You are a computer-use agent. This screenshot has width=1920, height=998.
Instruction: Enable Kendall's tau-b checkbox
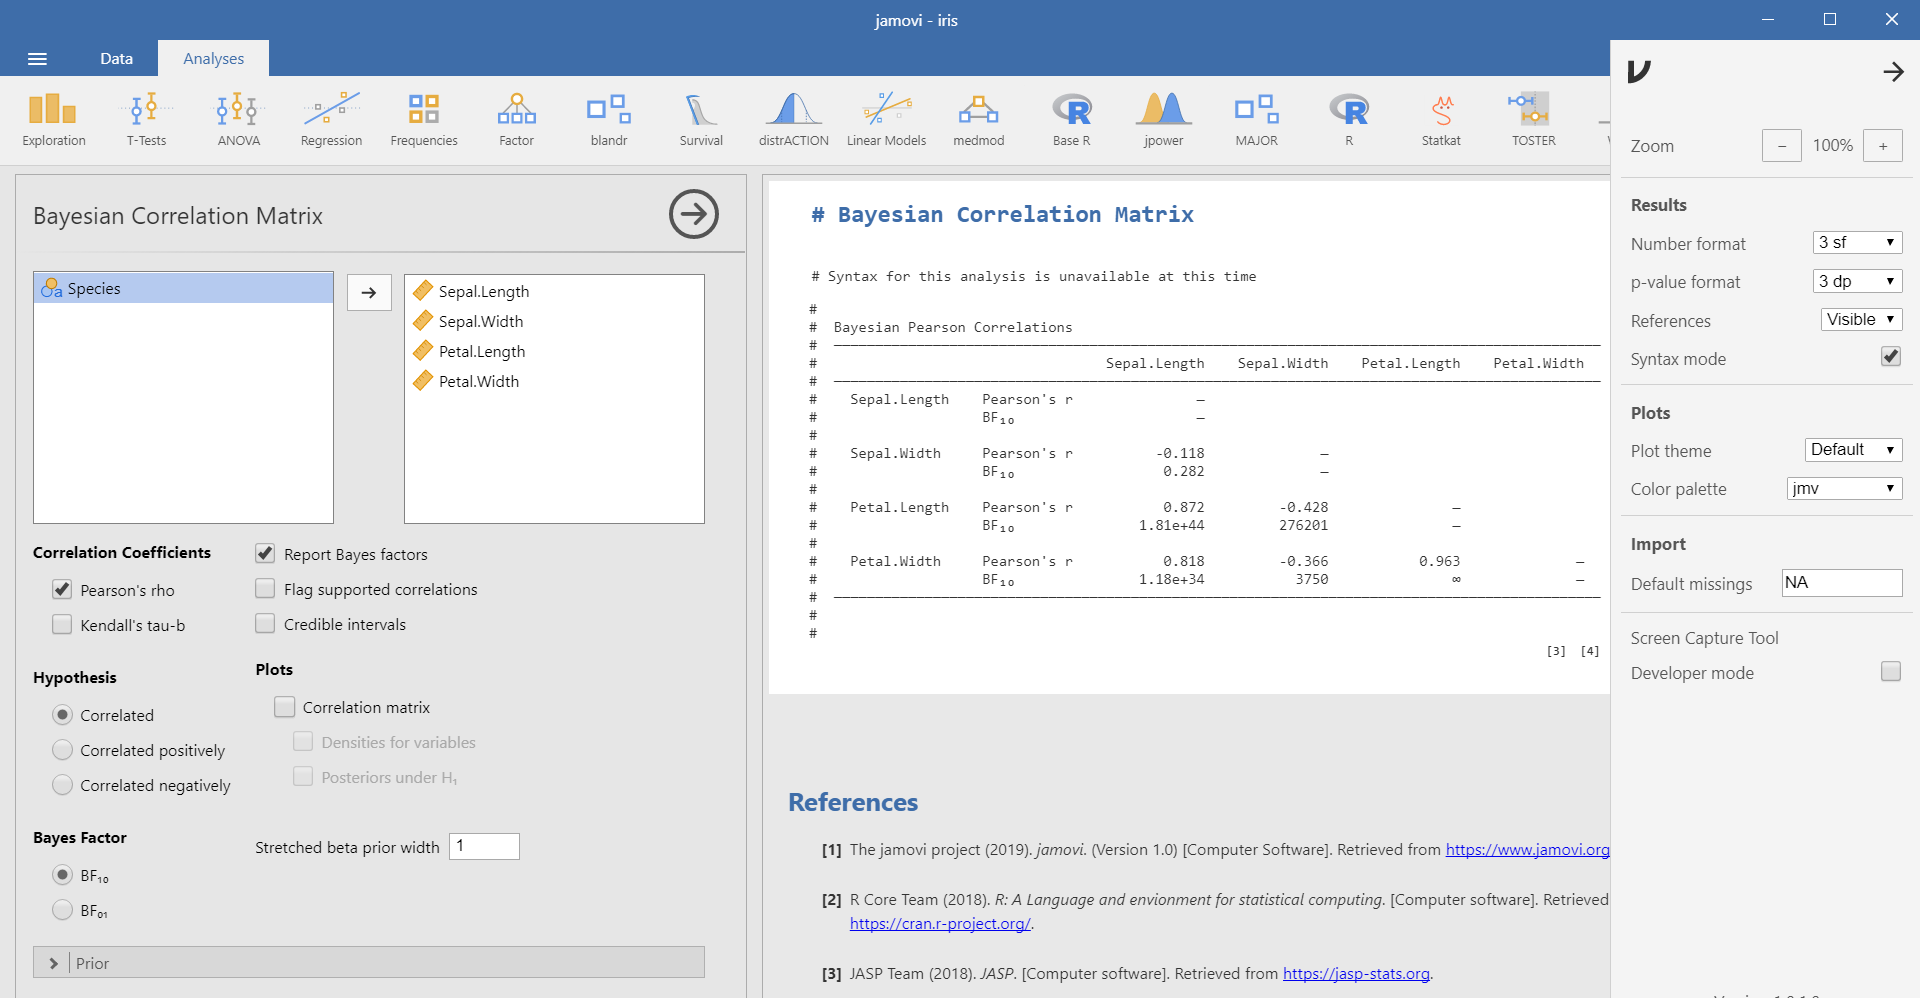(x=62, y=625)
